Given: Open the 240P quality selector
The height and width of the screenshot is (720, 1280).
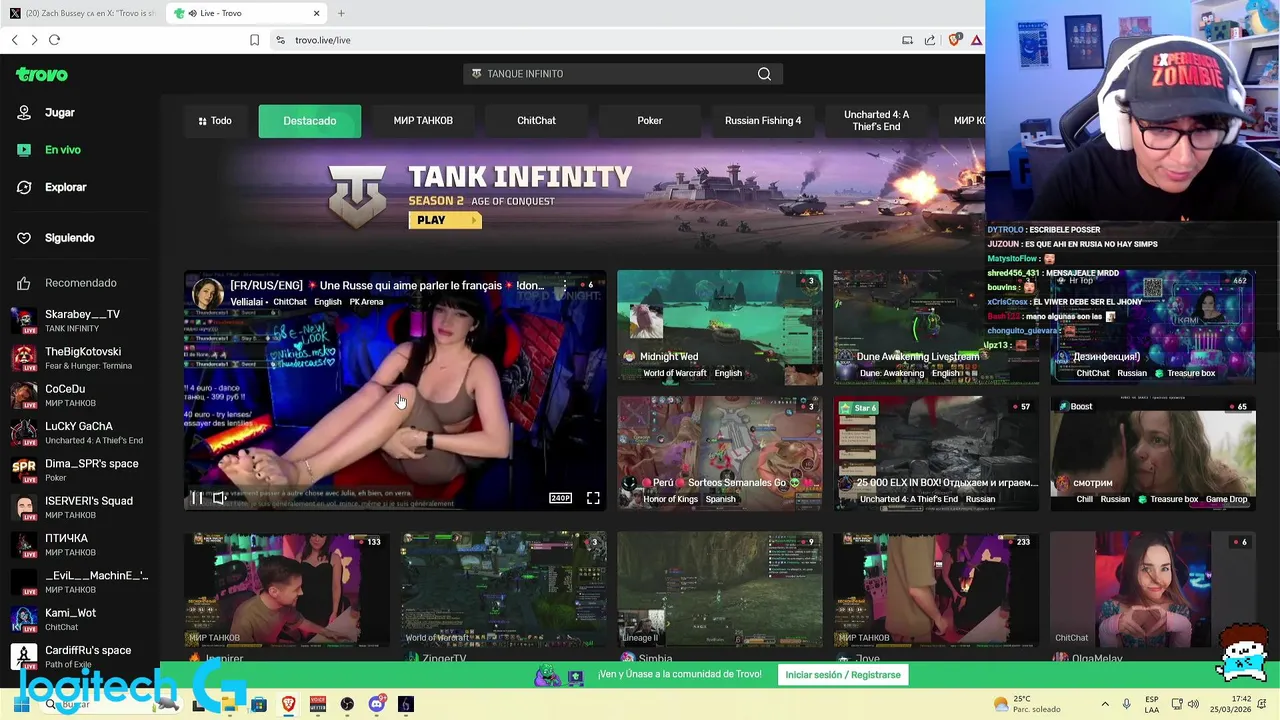Looking at the screenshot, I should tap(560, 498).
